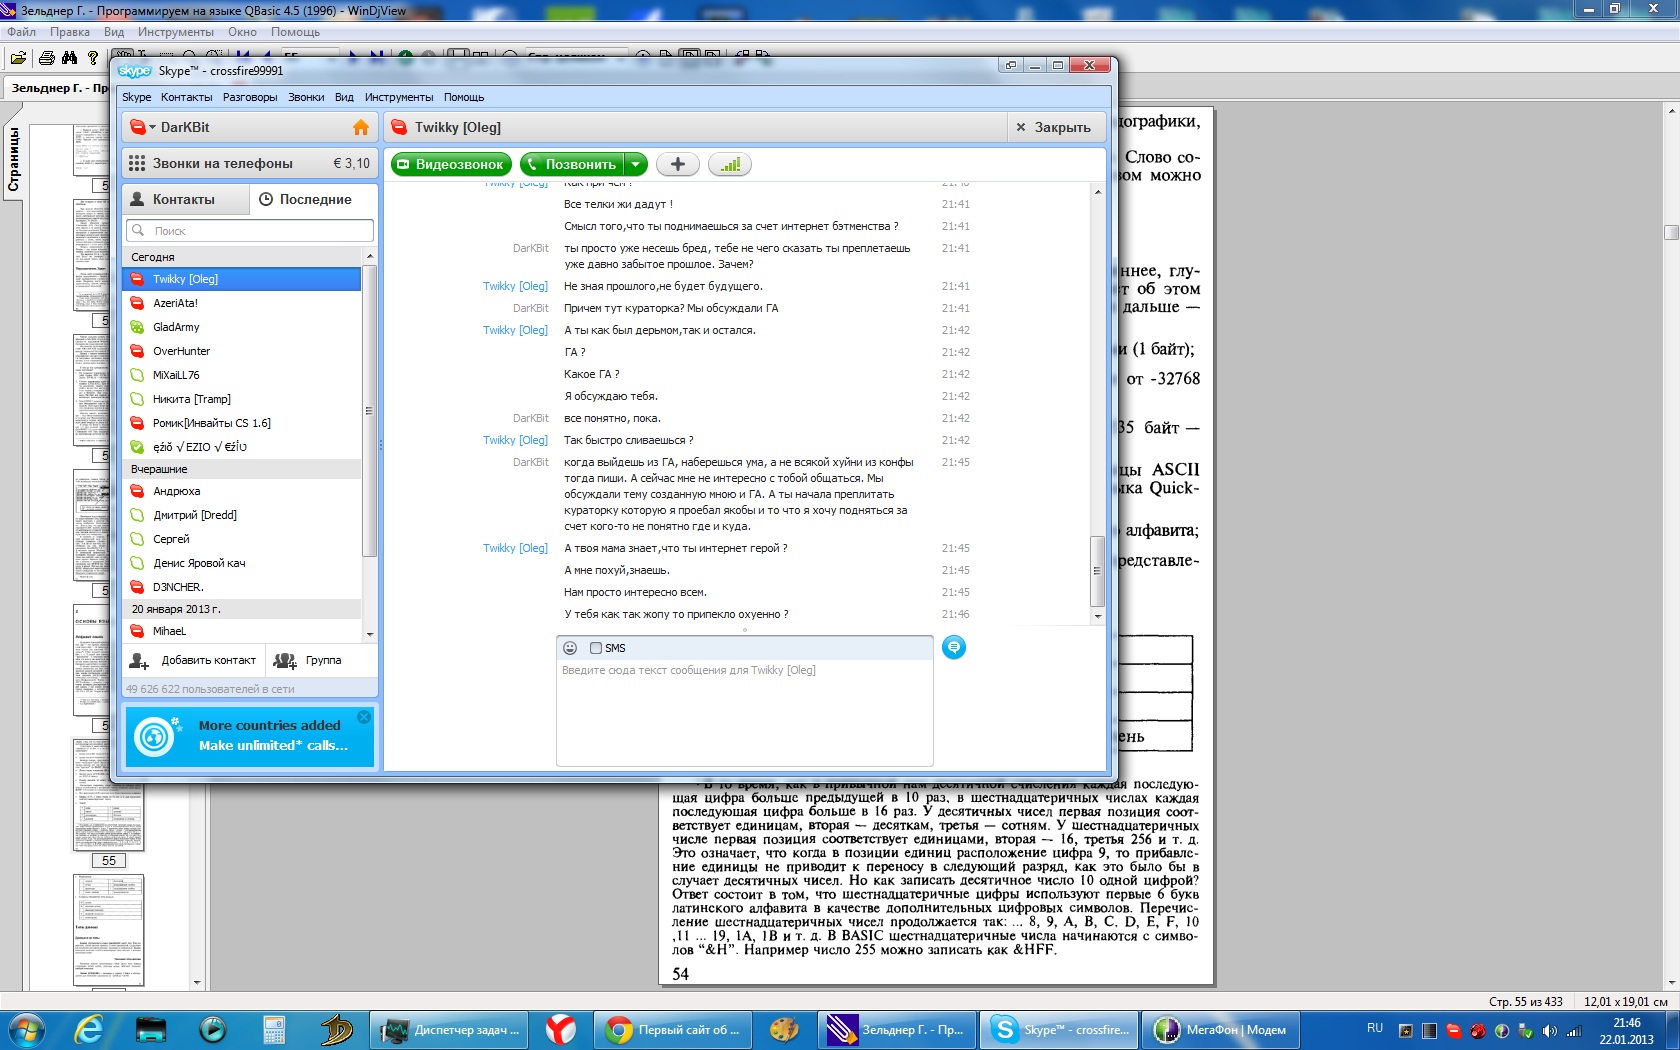Click the send message button
Viewport: 1680px width, 1050px height.
954,648
